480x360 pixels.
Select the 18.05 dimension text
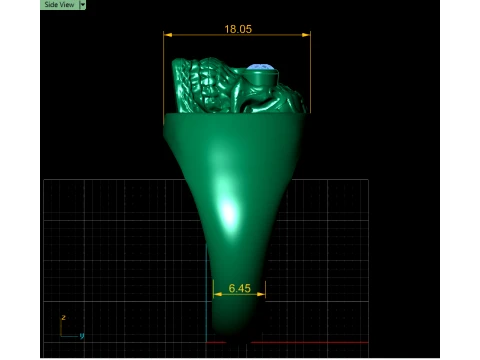(238, 29)
